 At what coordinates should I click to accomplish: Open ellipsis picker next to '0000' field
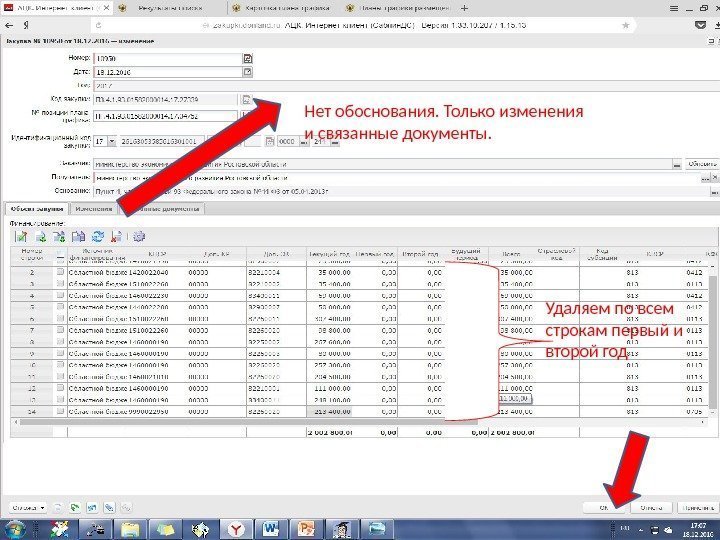point(304,142)
